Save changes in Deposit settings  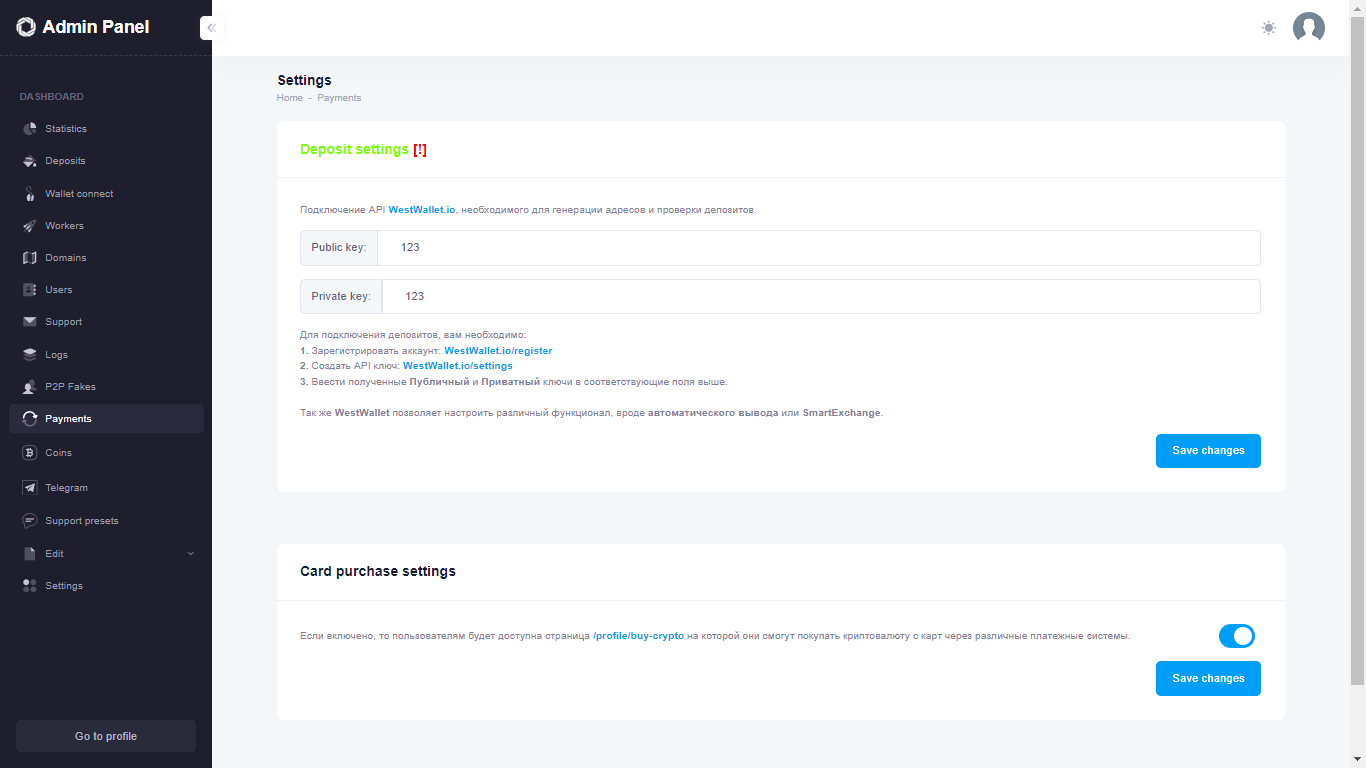point(1208,451)
